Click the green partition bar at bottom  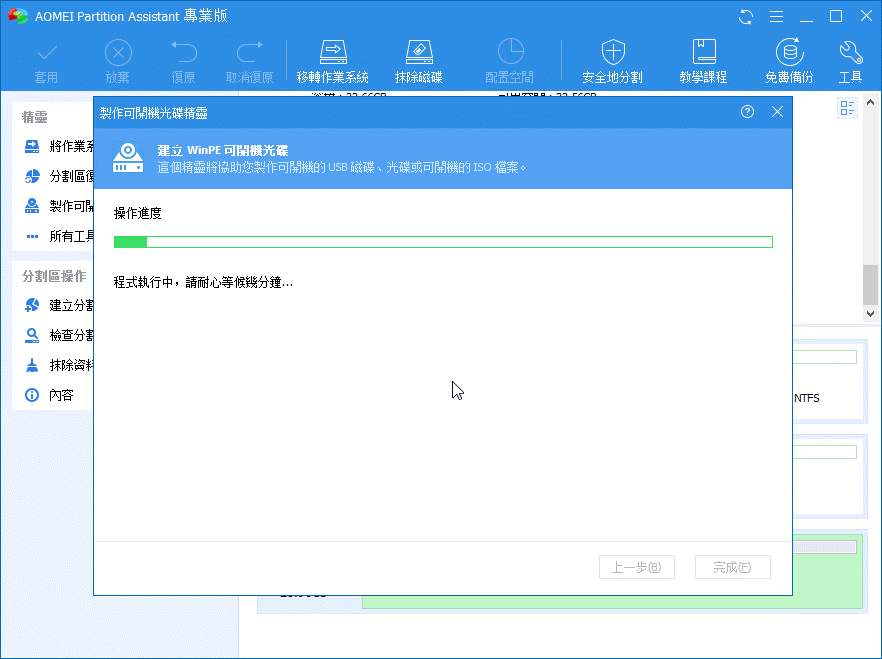point(612,602)
